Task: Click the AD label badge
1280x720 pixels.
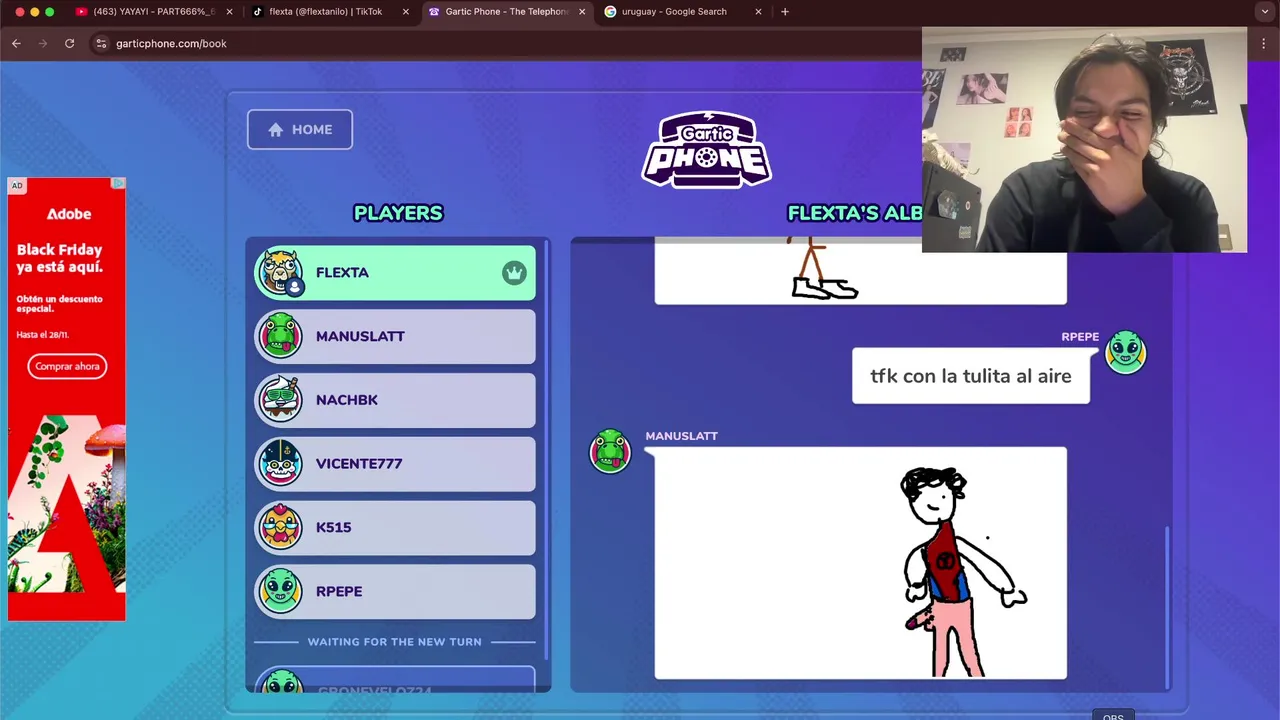Action: click(x=17, y=185)
